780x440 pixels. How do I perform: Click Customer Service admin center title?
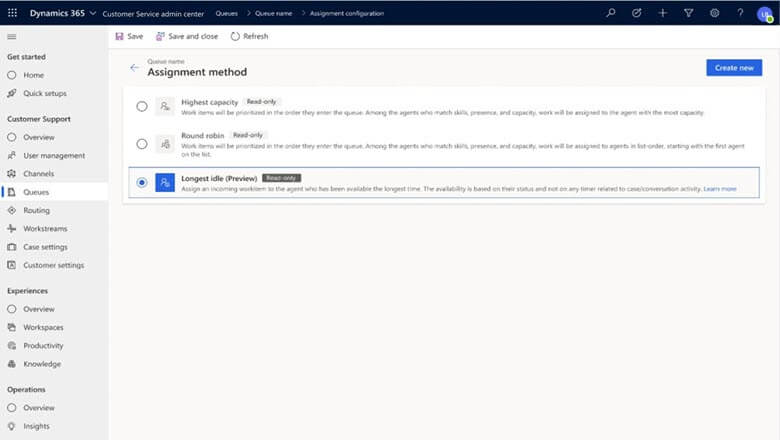click(153, 14)
